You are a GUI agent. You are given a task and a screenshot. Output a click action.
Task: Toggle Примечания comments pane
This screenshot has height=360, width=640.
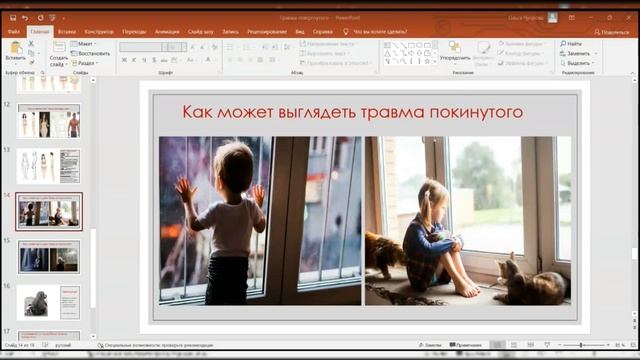(466, 345)
